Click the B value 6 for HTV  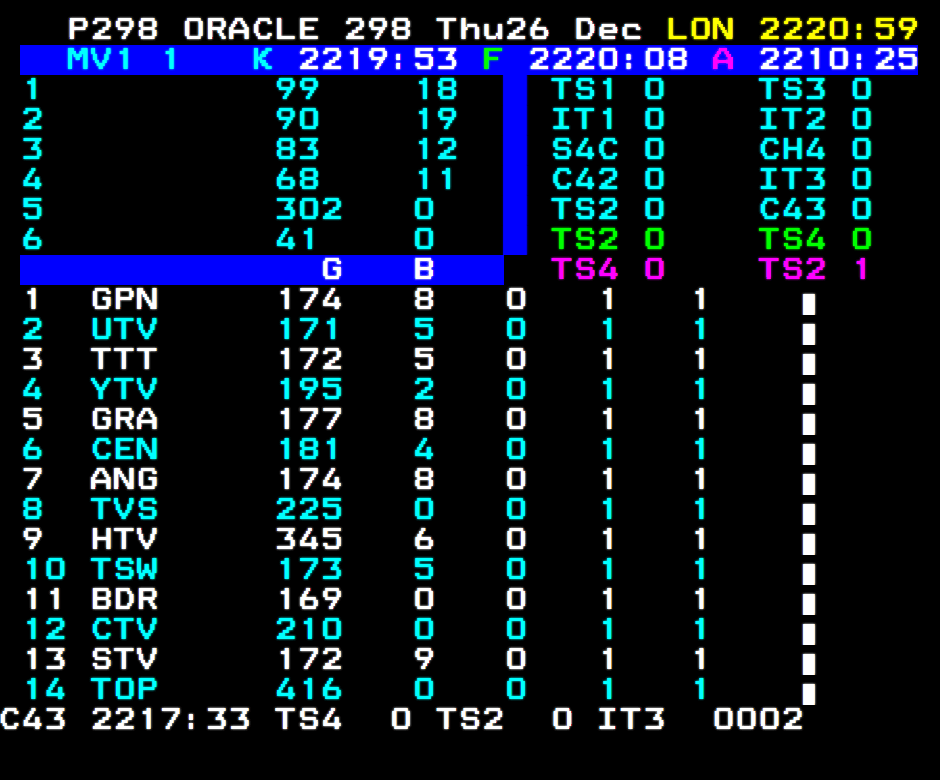pos(424,538)
